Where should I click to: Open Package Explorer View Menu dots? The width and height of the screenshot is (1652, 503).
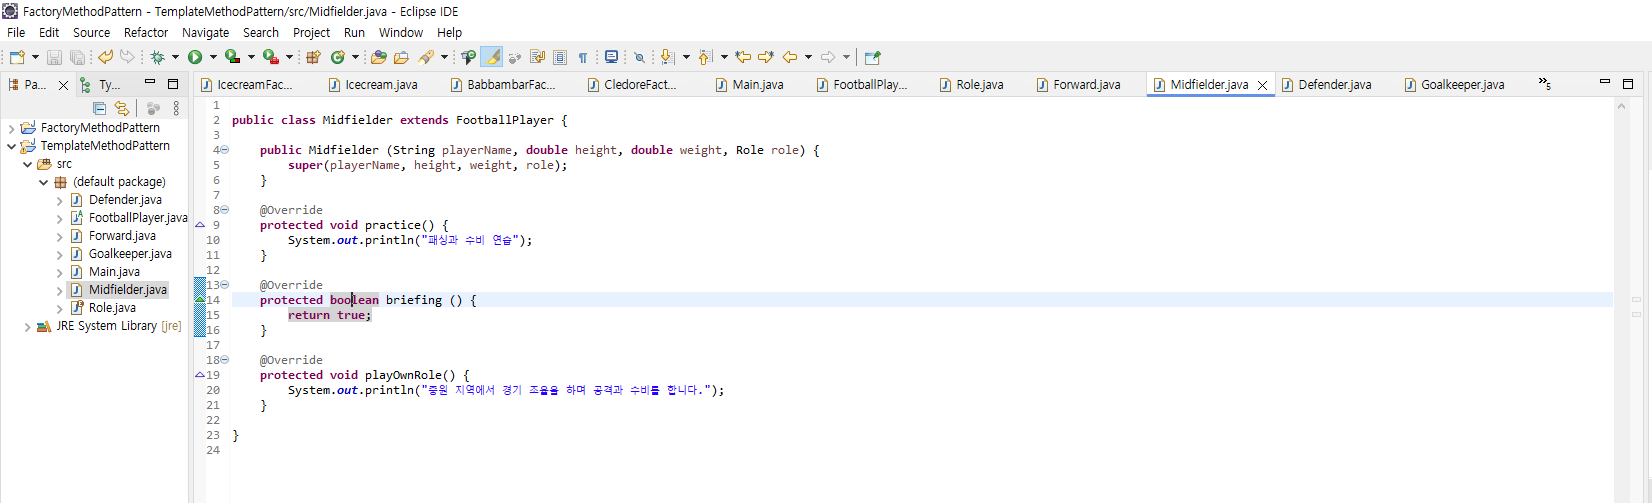(176, 108)
